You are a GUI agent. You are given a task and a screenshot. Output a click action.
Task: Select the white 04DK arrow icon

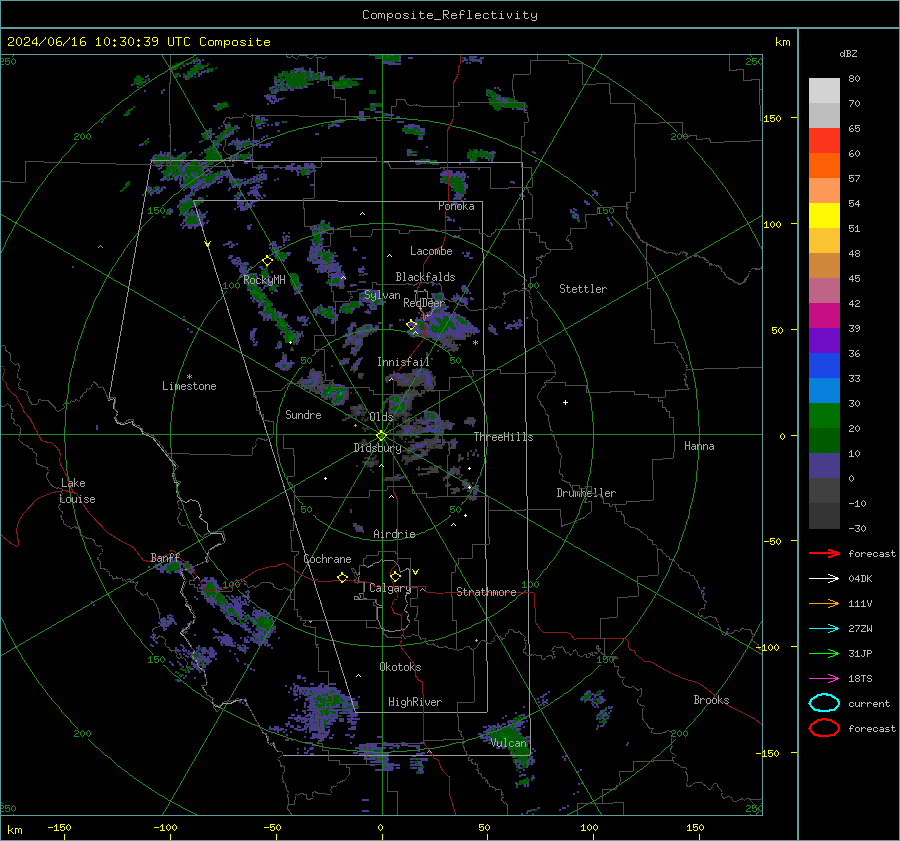[x=824, y=578]
